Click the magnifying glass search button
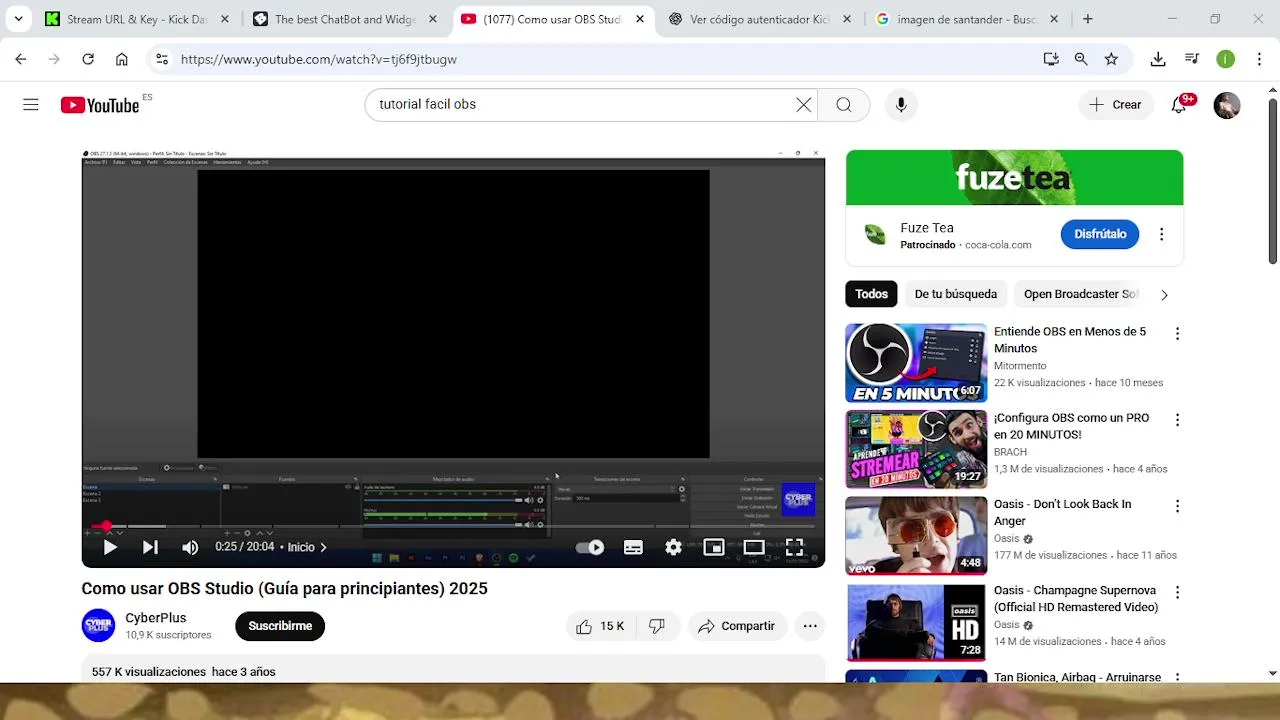 844,105
